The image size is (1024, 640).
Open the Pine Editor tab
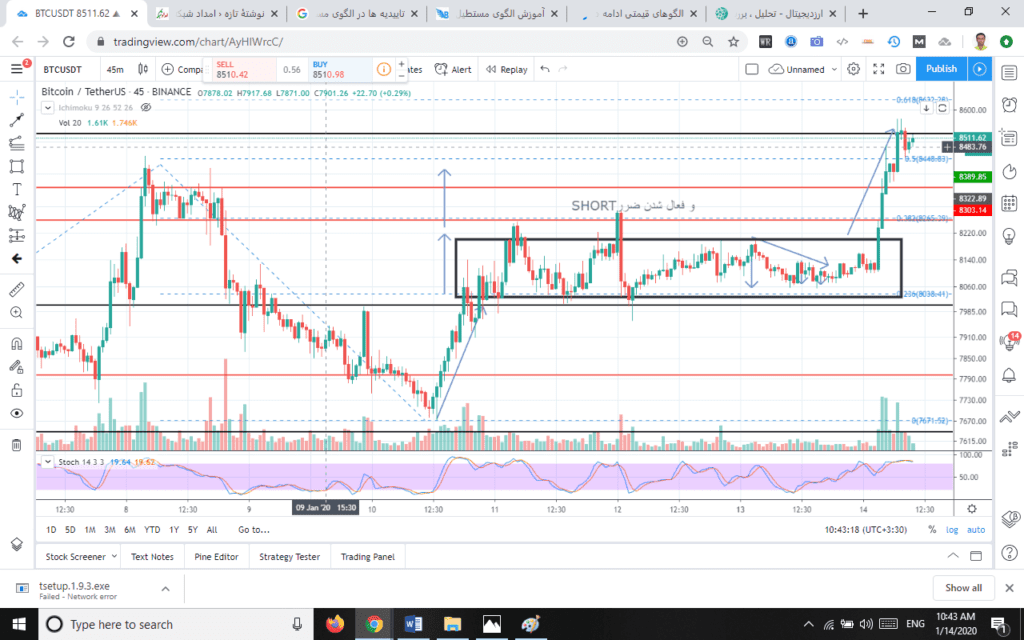[217, 557]
